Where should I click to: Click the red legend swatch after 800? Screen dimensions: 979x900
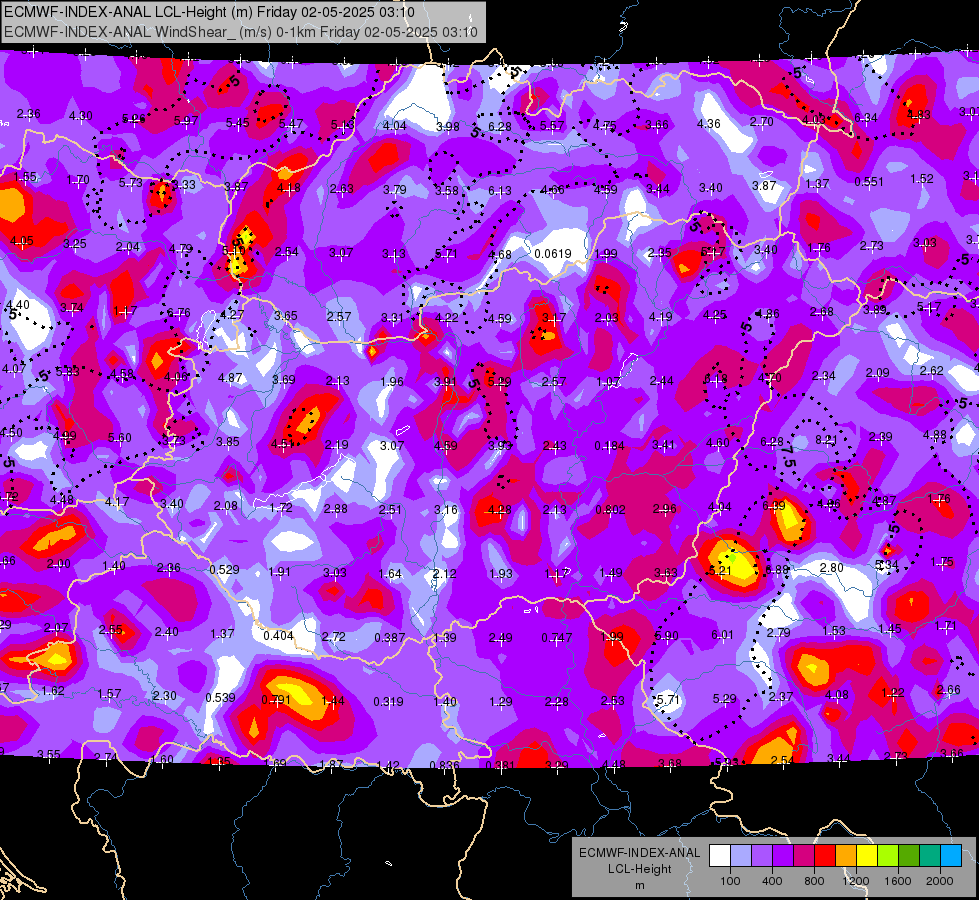tap(825, 856)
